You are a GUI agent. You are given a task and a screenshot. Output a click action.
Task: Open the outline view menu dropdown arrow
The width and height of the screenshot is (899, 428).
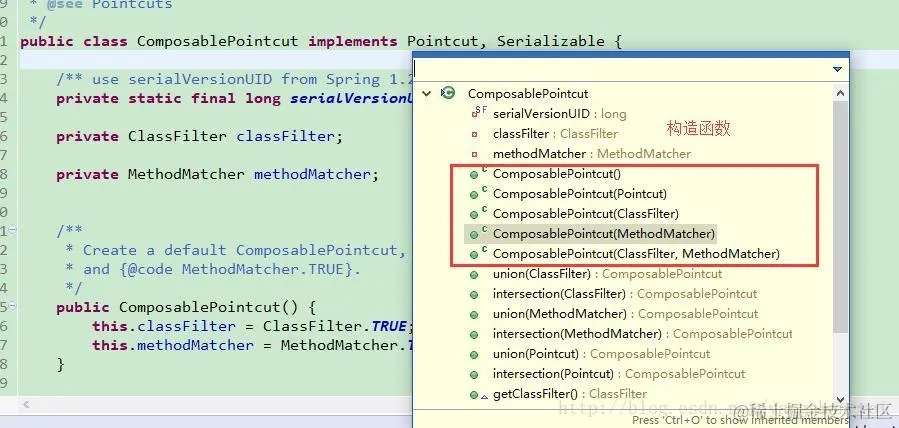(837, 69)
